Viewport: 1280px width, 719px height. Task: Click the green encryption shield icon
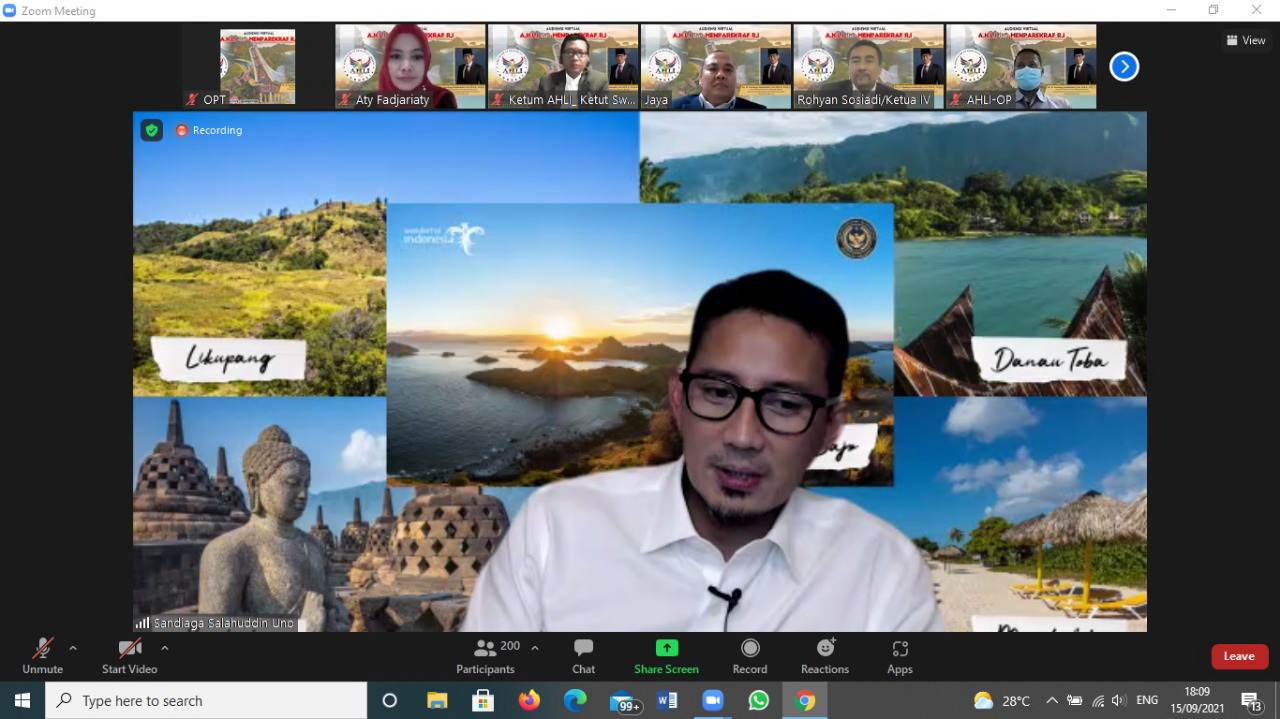[x=151, y=130]
